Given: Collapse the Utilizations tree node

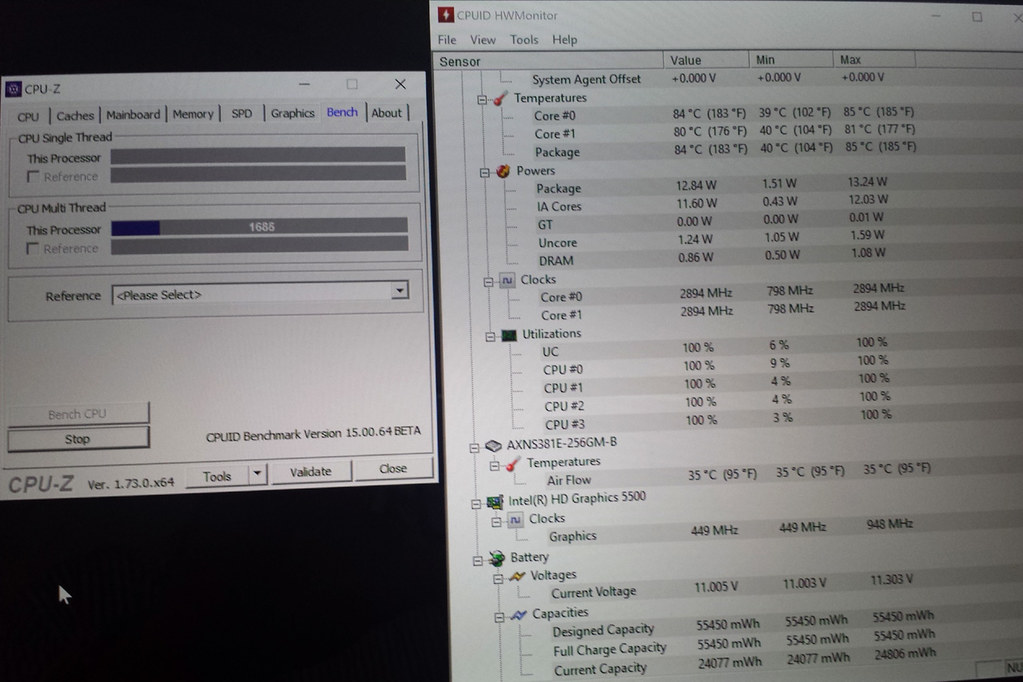Looking at the screenshot, I should click(x=490, y=337).
